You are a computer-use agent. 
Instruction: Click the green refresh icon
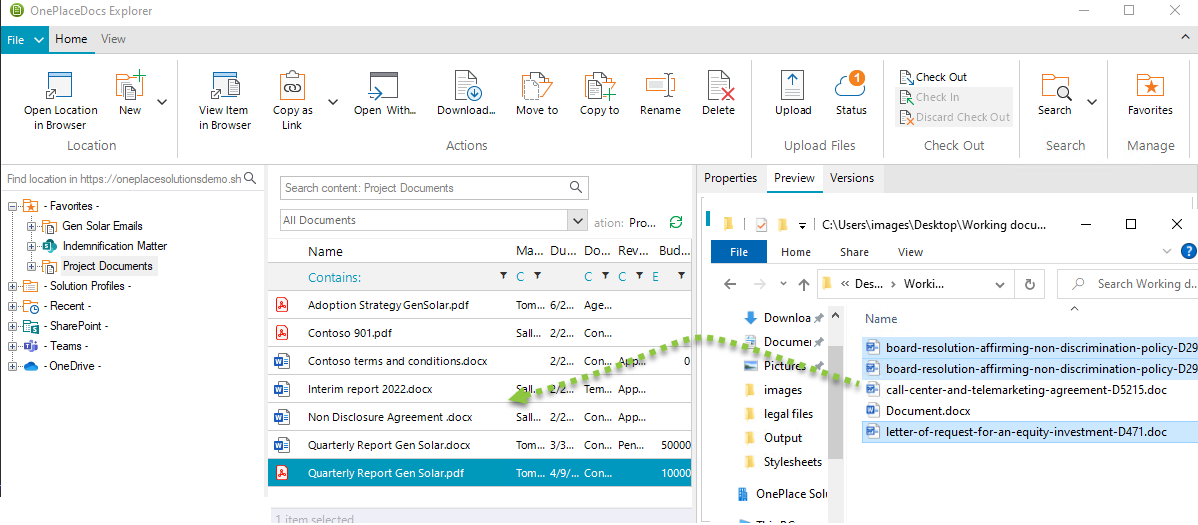point(676,222)
